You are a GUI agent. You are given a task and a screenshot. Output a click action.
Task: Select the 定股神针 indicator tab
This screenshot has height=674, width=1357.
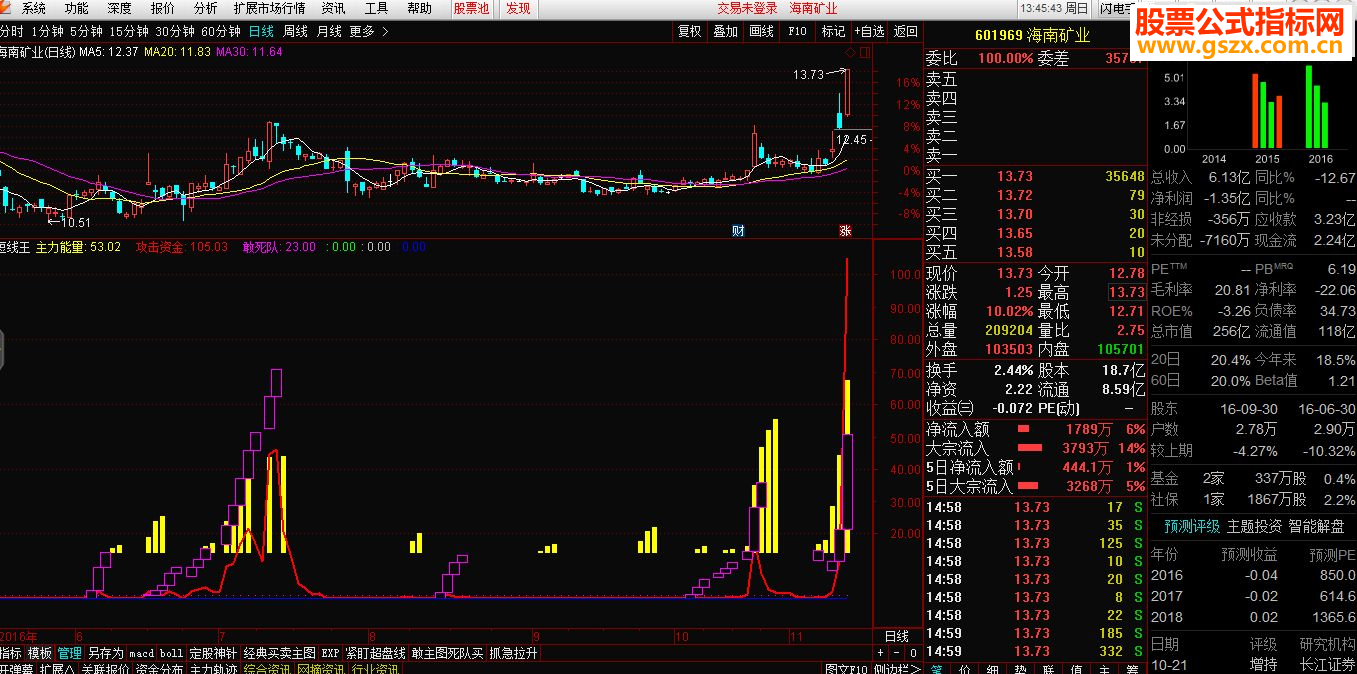(x=214, y=653)
